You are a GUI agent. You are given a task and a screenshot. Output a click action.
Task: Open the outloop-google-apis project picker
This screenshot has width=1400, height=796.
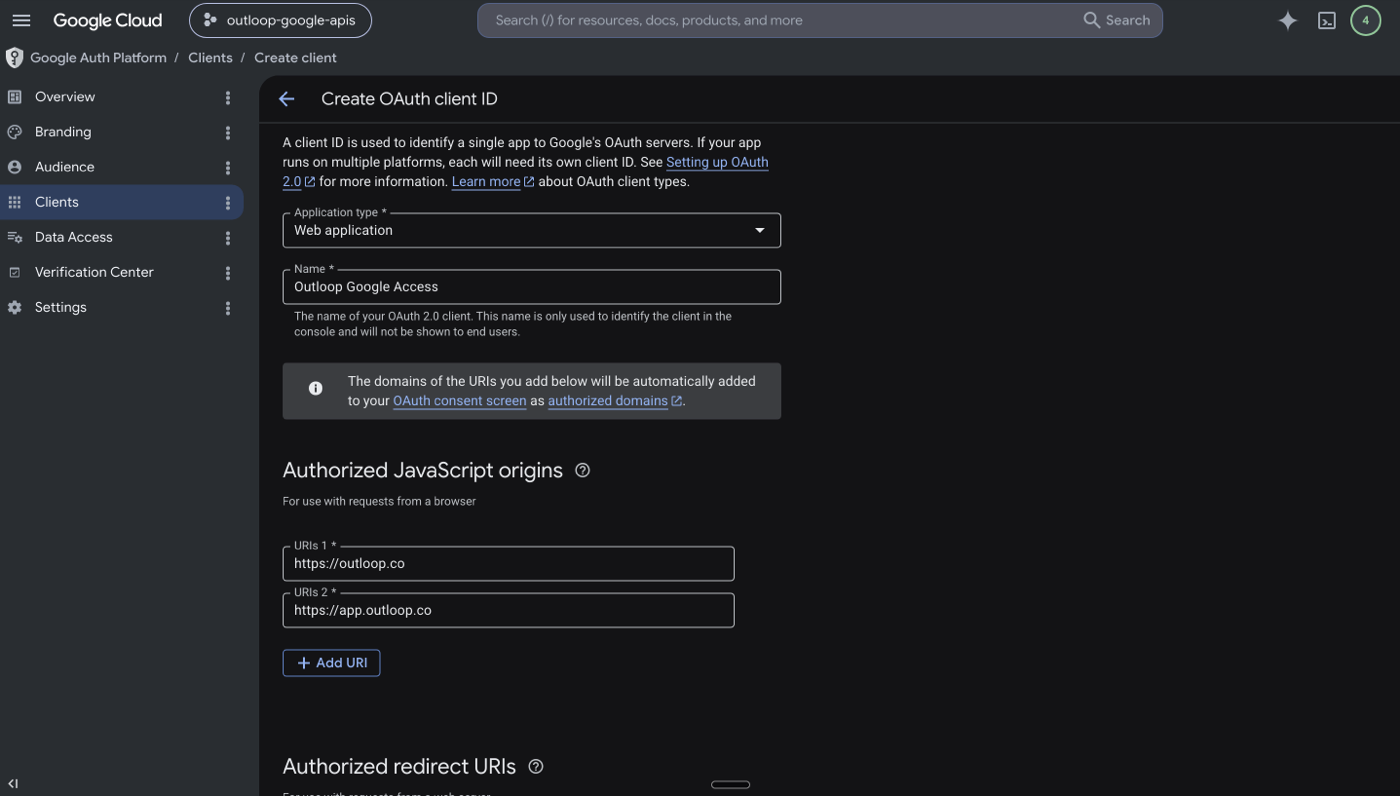tap(280, 20)
